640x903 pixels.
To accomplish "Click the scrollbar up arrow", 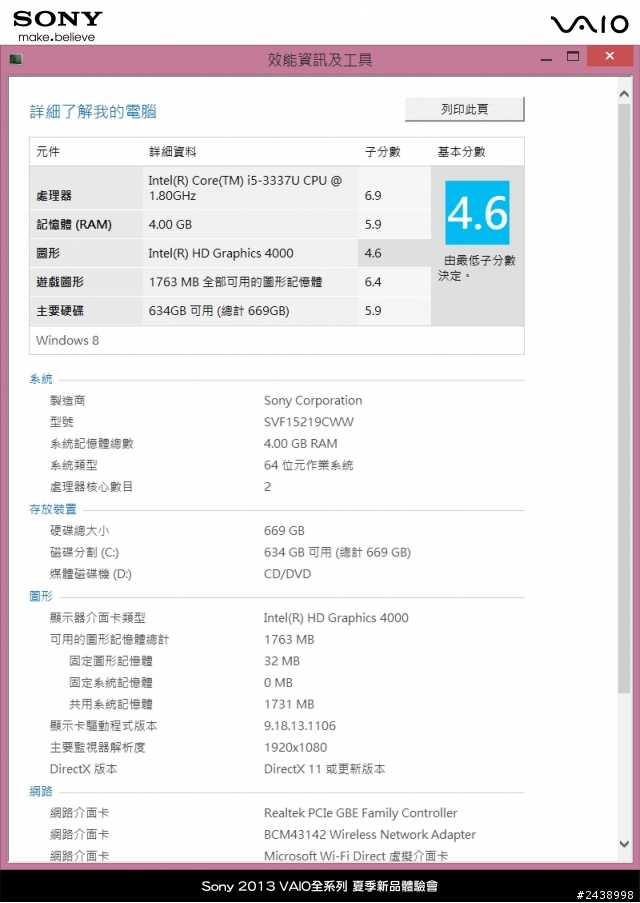I will [x=624, y=94].
